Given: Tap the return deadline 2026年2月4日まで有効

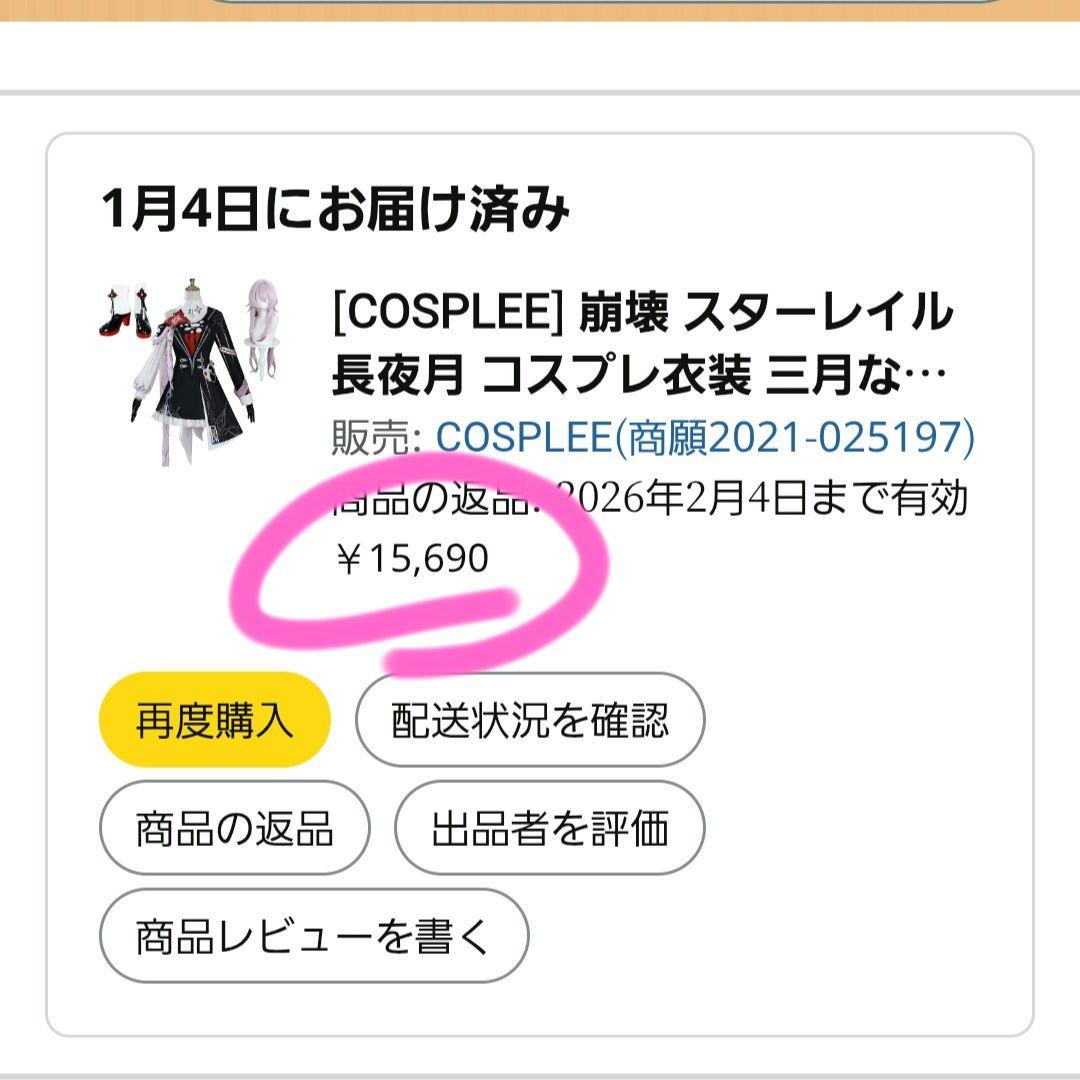Looking at the screenshot, I should coord(762,498).
